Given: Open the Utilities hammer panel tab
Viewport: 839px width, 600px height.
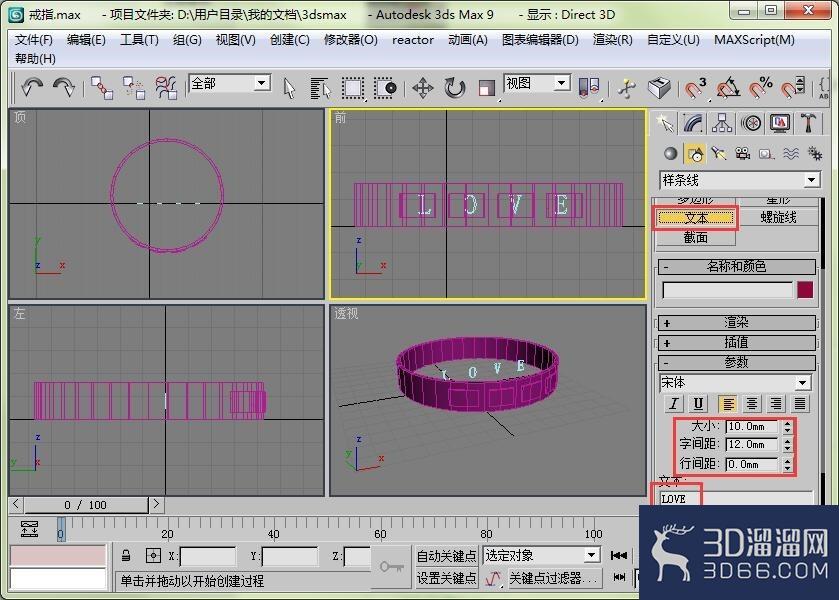Looking at the screenshot, I should 809,123.
